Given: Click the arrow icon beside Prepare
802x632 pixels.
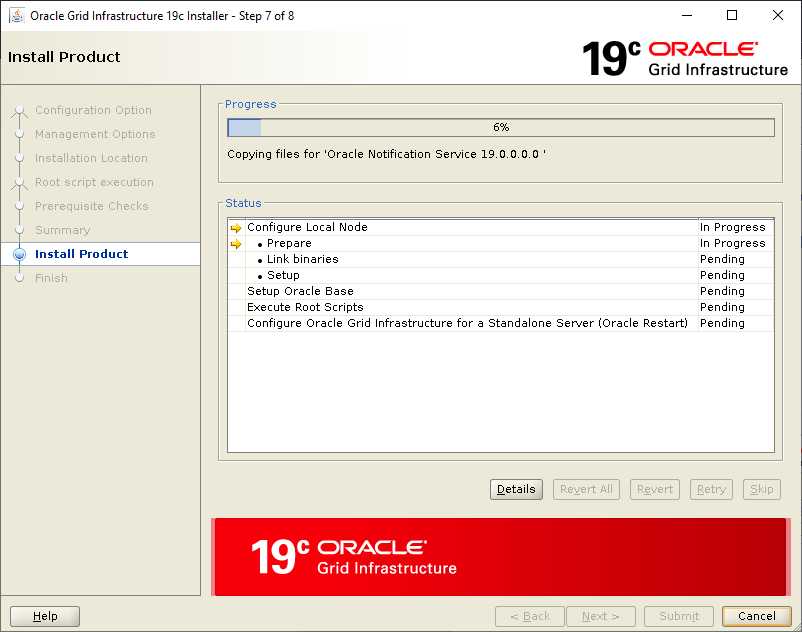Looking at the screenshot, I should point(236,244).
